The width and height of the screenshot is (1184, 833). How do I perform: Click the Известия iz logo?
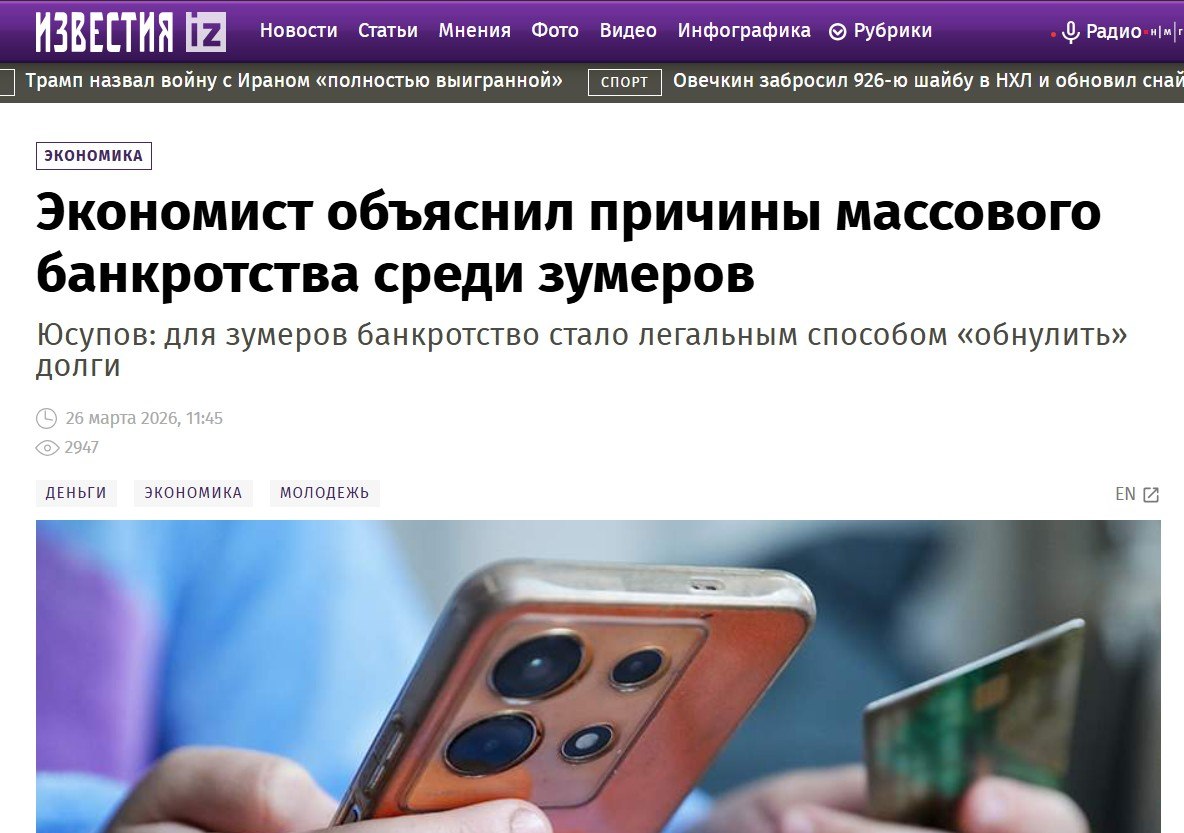(x=131, y=32)
